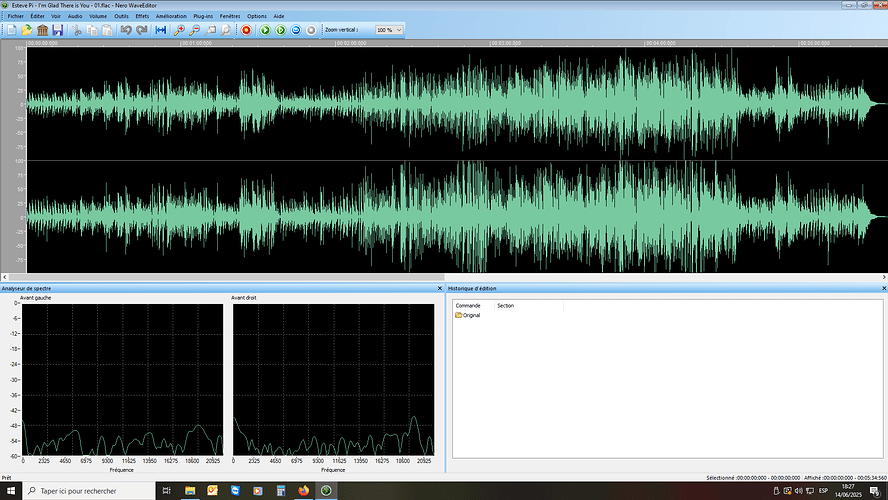Open Firefox from the Windows taskbar

click(x=304, y=490)
